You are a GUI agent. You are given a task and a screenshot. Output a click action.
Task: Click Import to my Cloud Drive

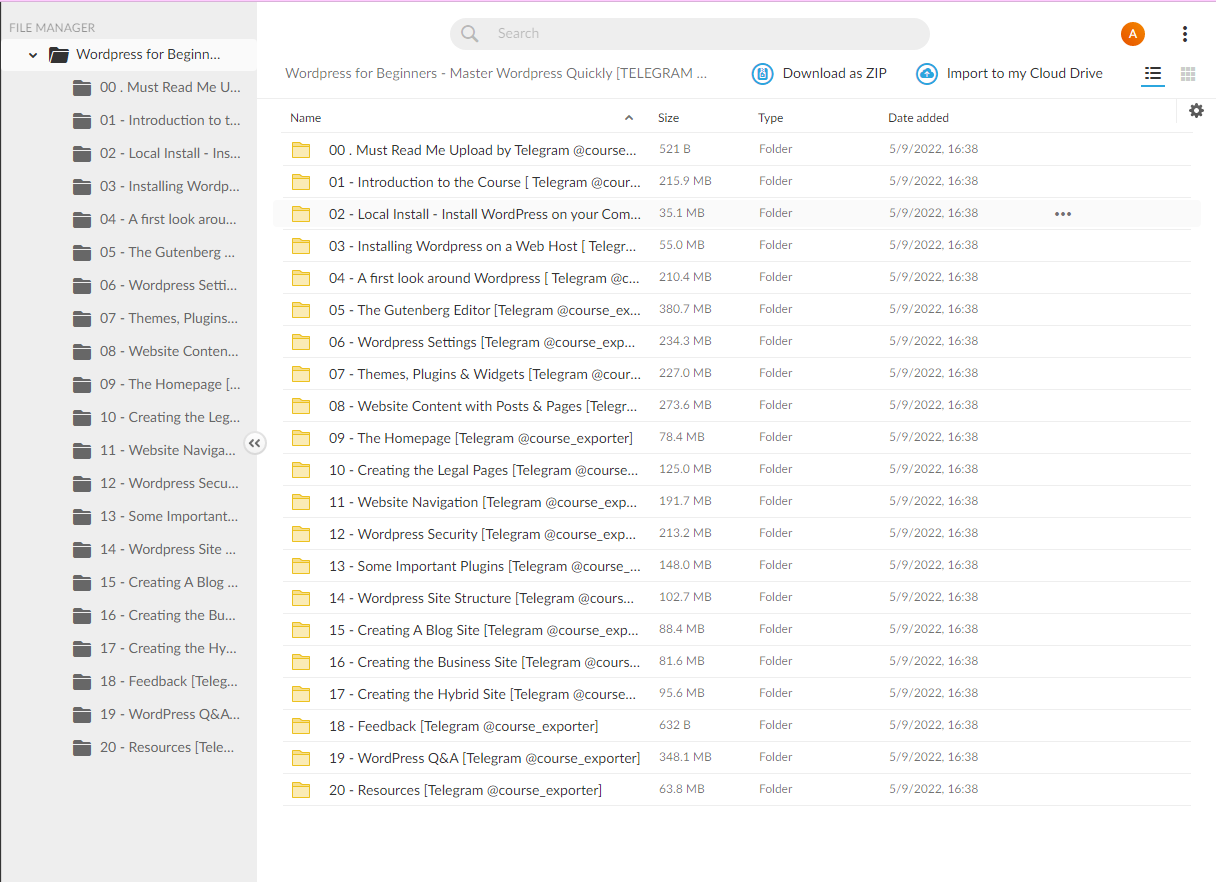(1009, 74)
